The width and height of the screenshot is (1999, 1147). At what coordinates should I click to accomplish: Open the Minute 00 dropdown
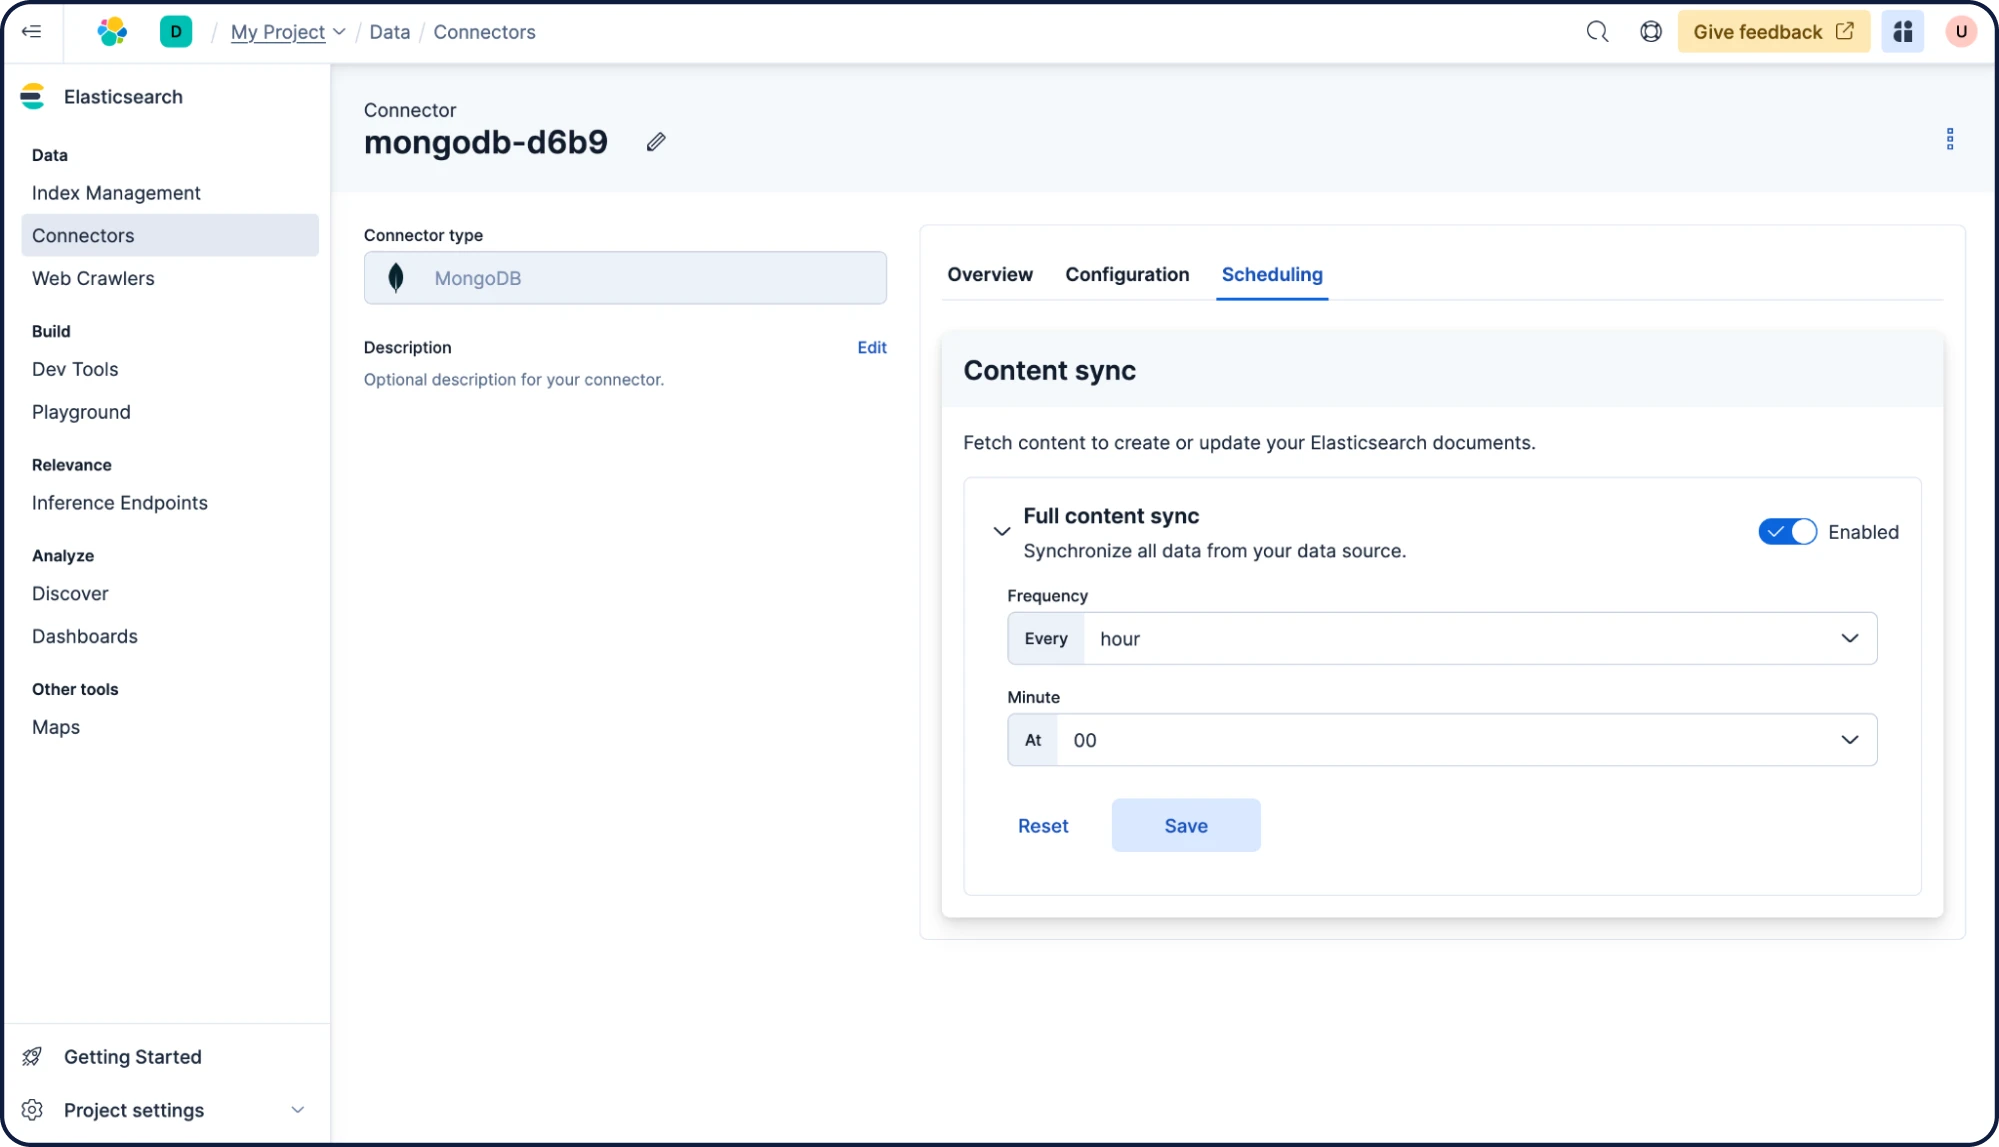pos(1442,740)
